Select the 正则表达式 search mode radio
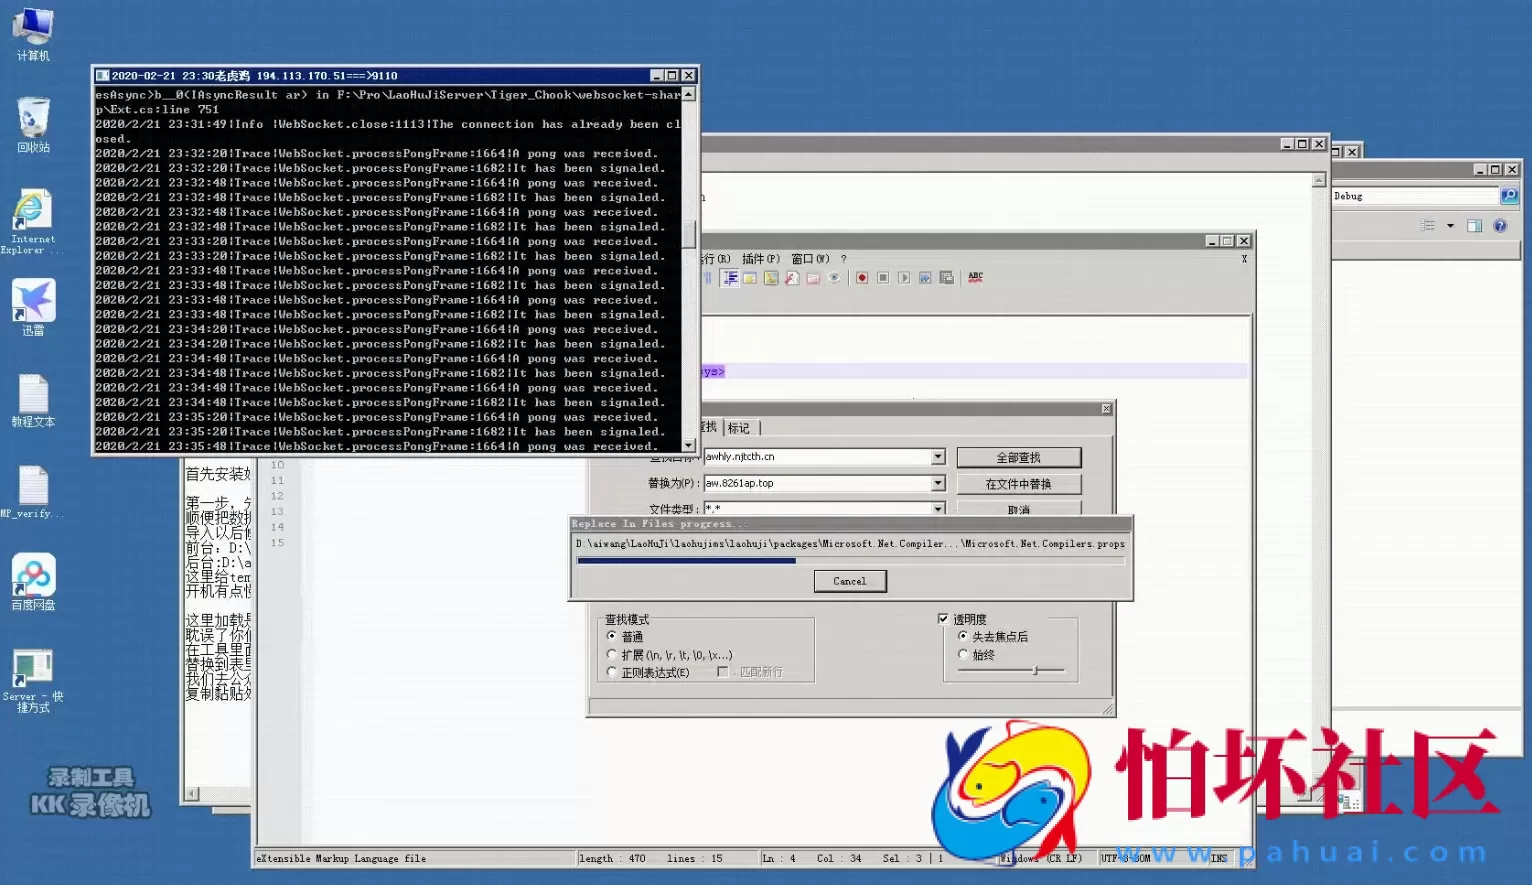The height and width of the screenshot is (885, 1532). coord(612,672)
